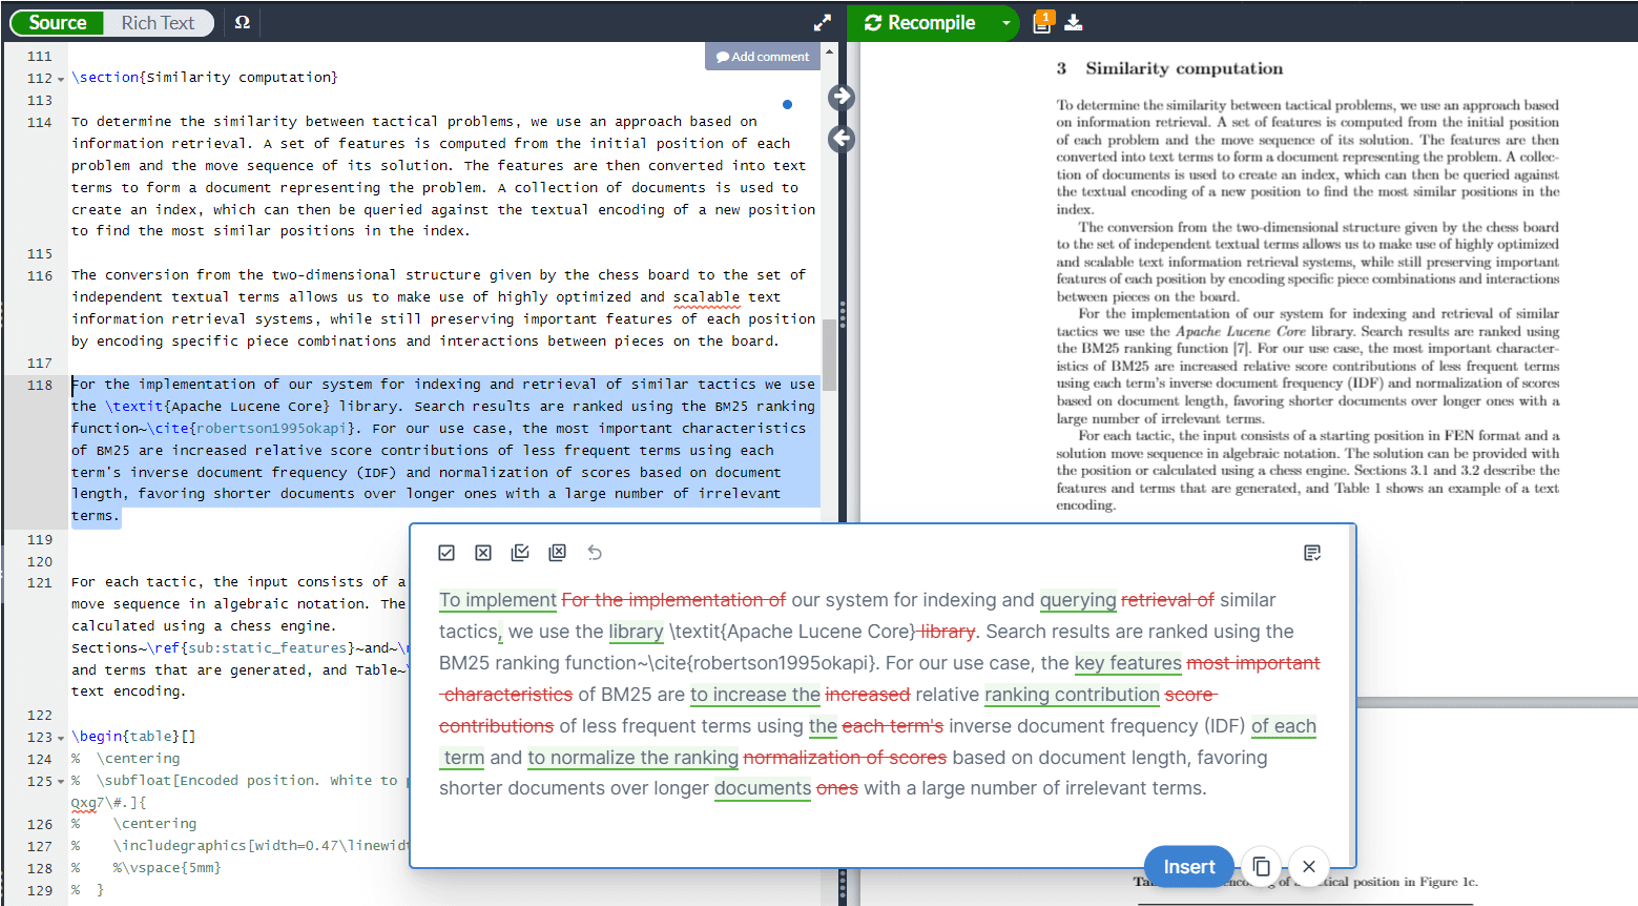Open the Recompile options dropdown arrow

pyautogui.click(x=1006, y=22)
